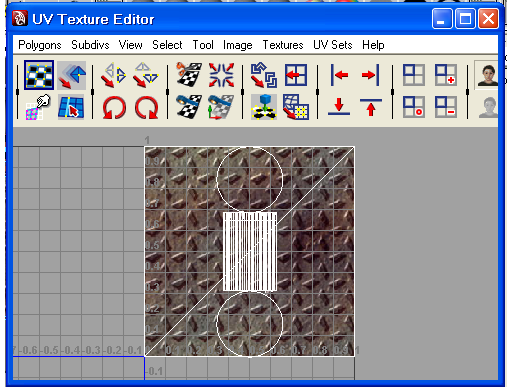Add selected faces to isolate set
Screen dimensions: 512x387
[446, 75]
